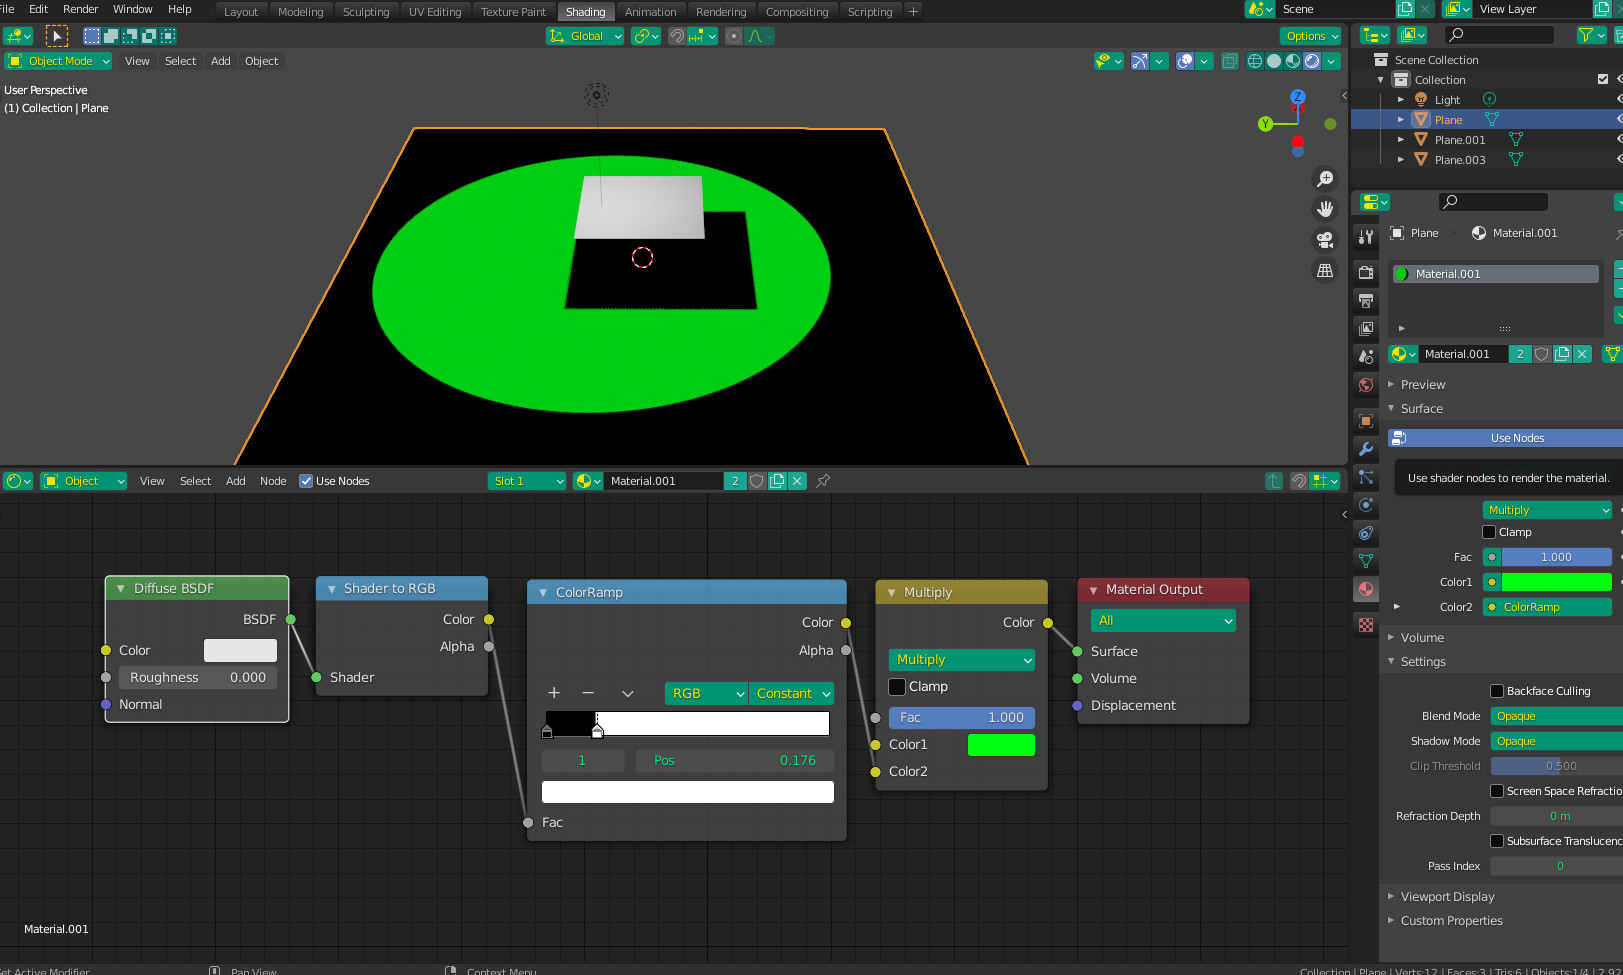The width and height of the screenshot is (1623, 975).
Task: Unlink Material.001 in node editor header
Action: coord(797,481)
